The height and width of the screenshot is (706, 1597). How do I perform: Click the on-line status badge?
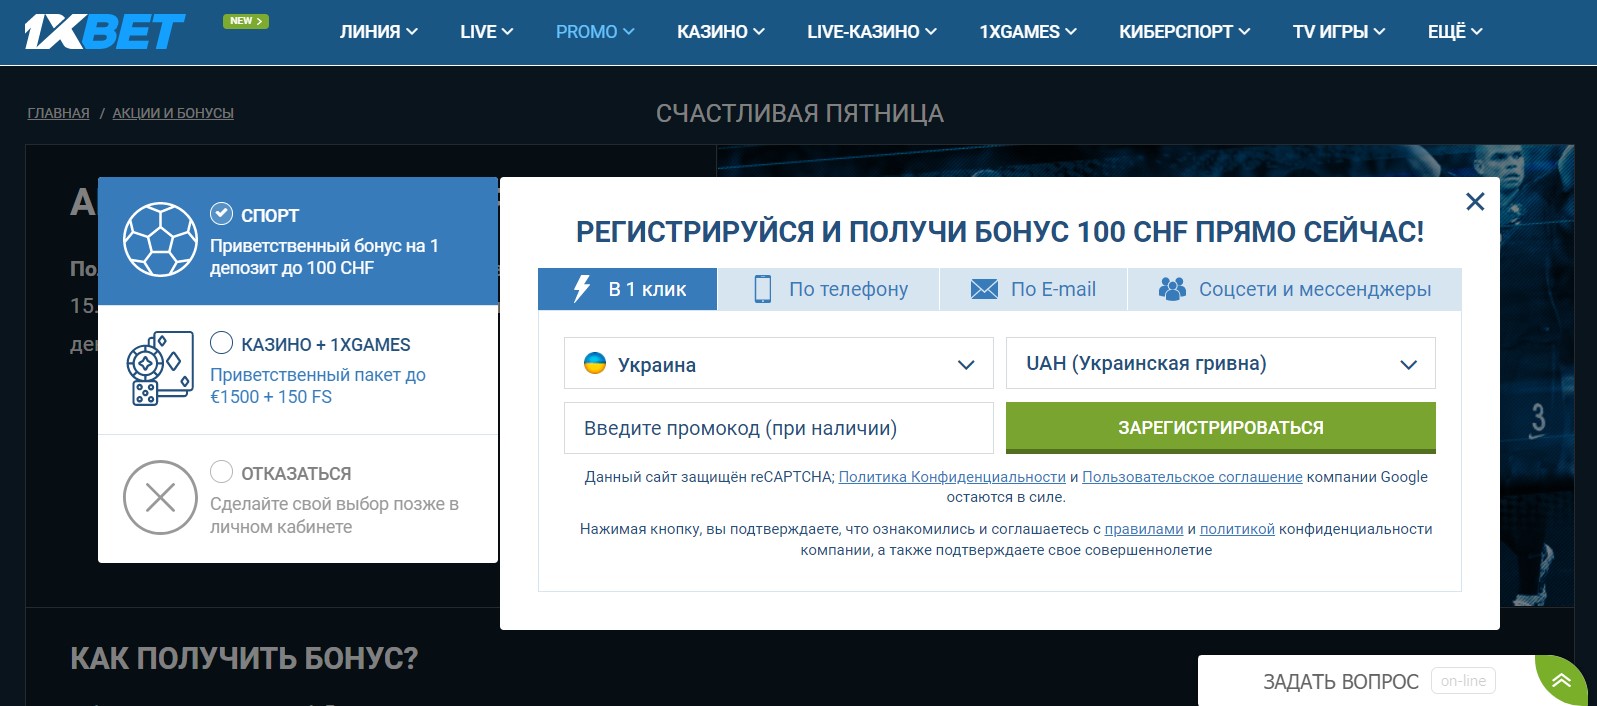tap(1463, 681)
